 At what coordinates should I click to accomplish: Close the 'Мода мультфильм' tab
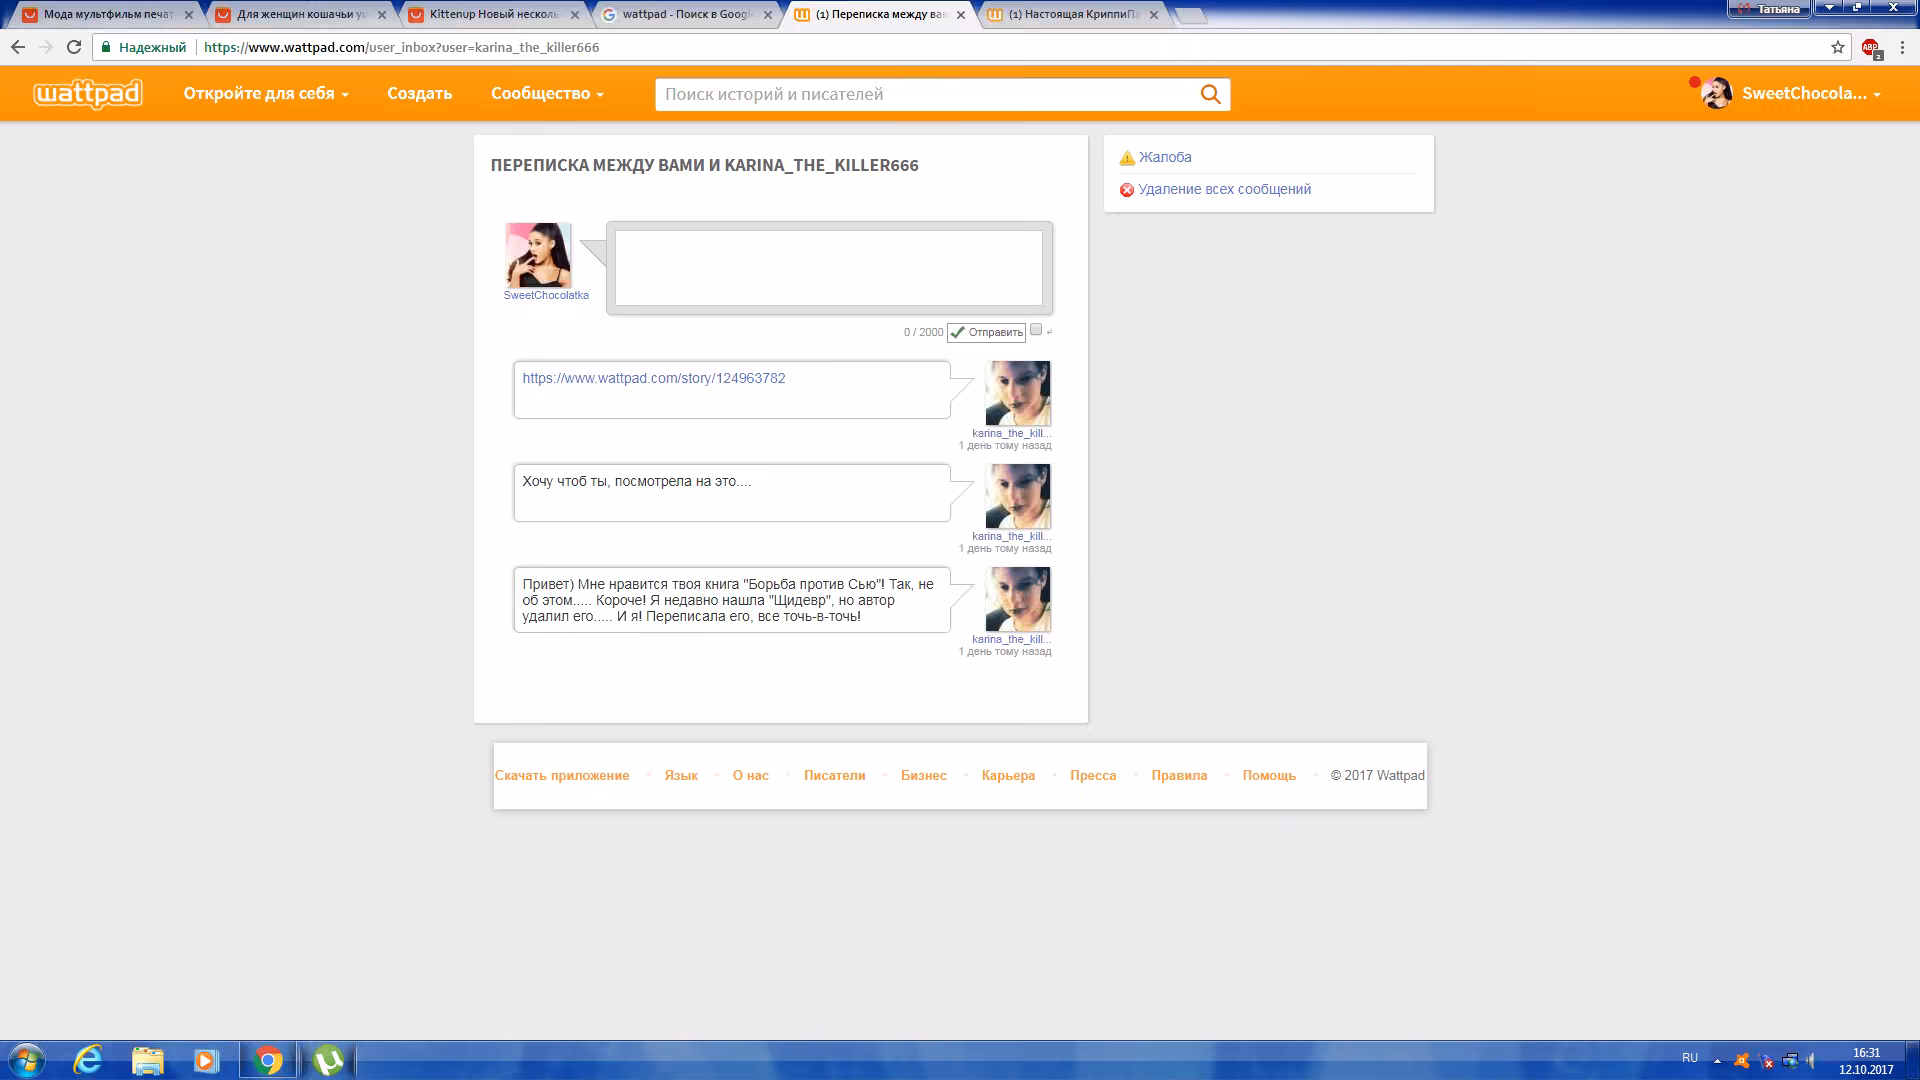pyautogui.click(x=189, y=15)
